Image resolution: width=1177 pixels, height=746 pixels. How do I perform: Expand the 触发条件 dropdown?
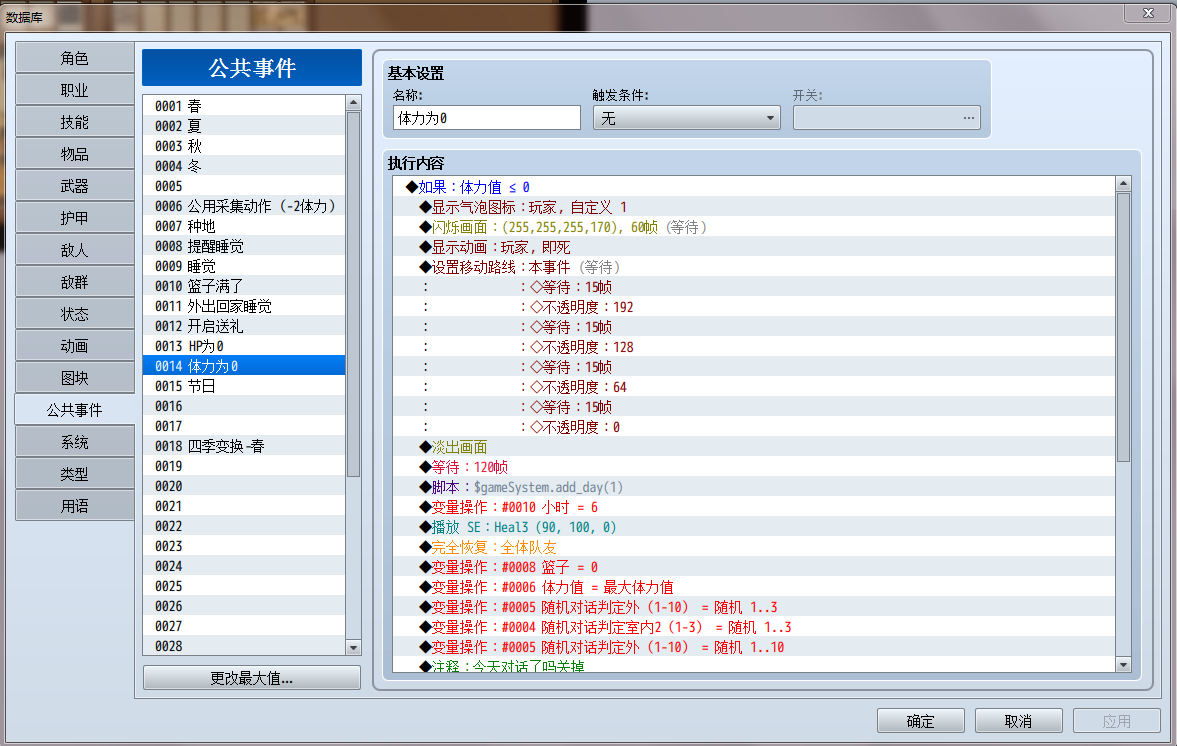point(686,118)
